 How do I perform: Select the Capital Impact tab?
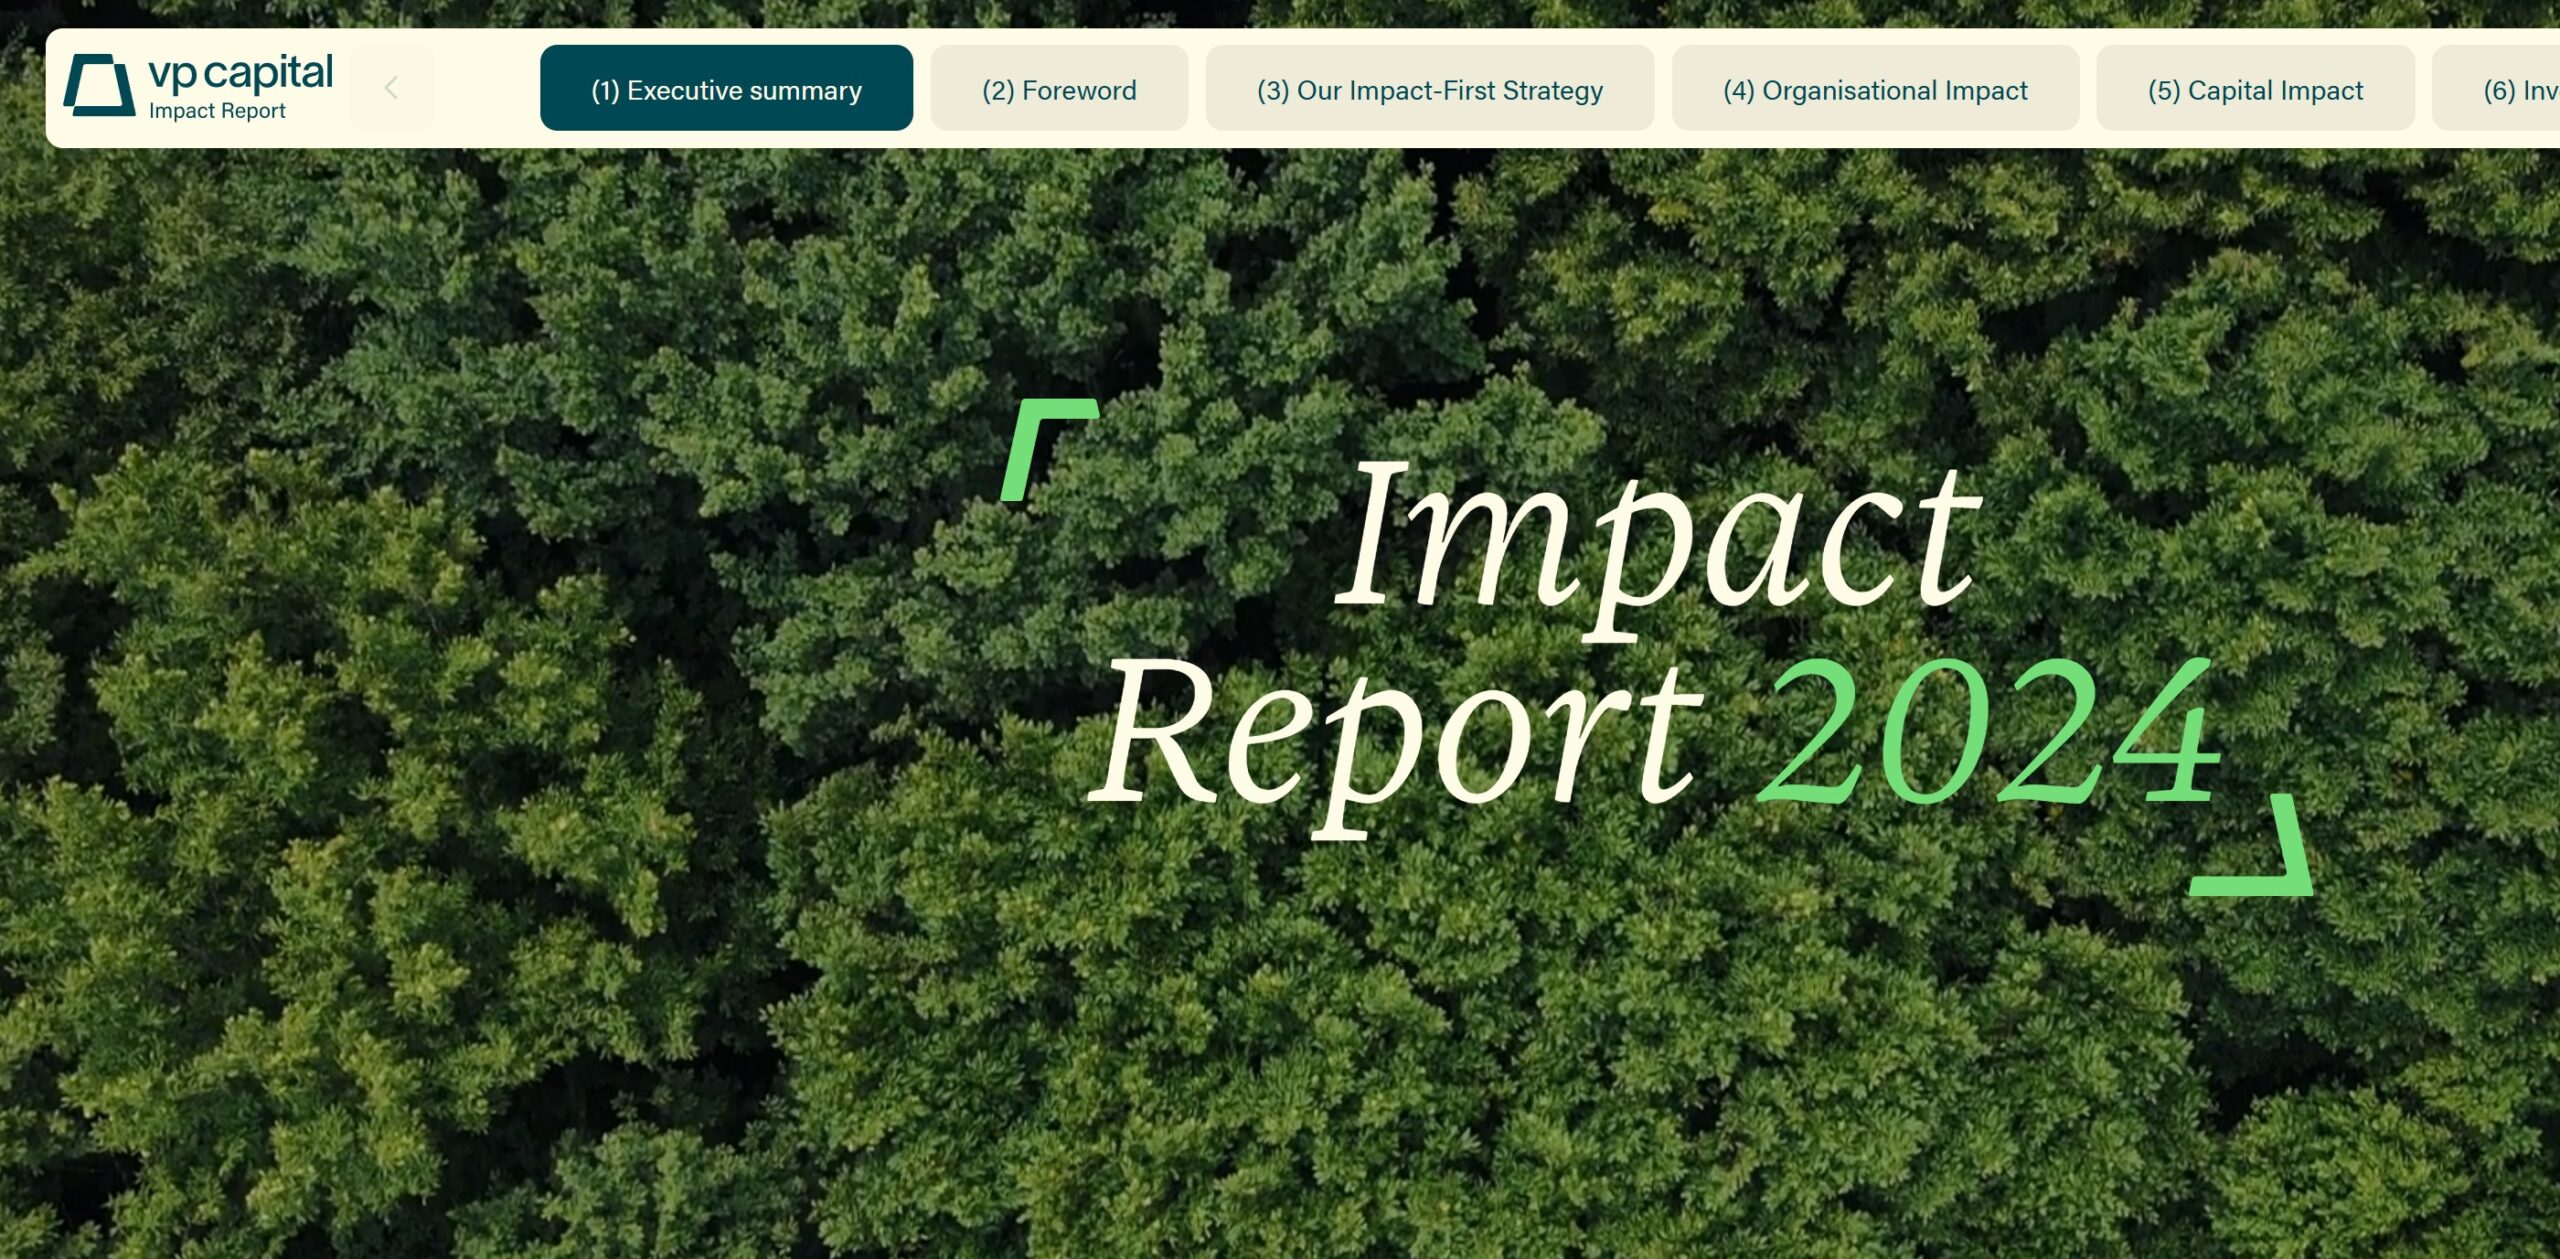point(2255,89)
